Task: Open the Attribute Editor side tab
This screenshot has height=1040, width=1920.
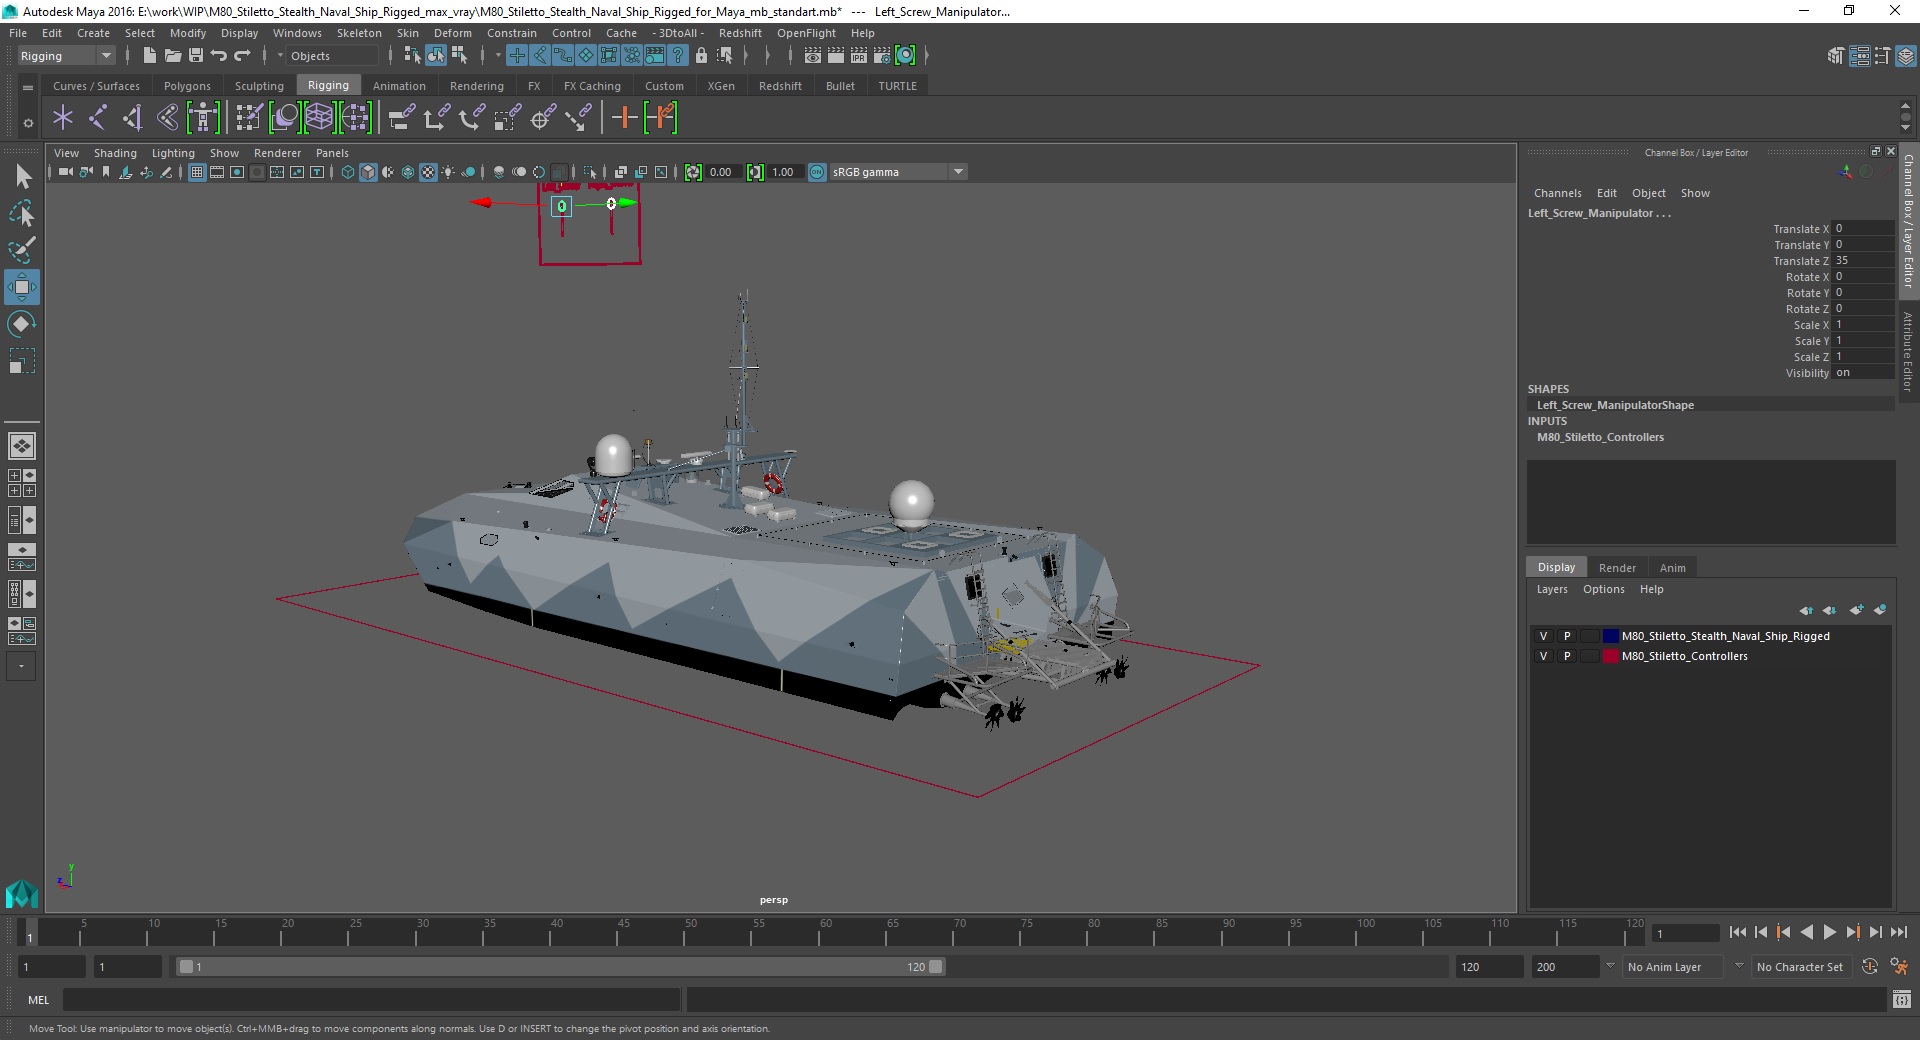Action: point(1908,352)
